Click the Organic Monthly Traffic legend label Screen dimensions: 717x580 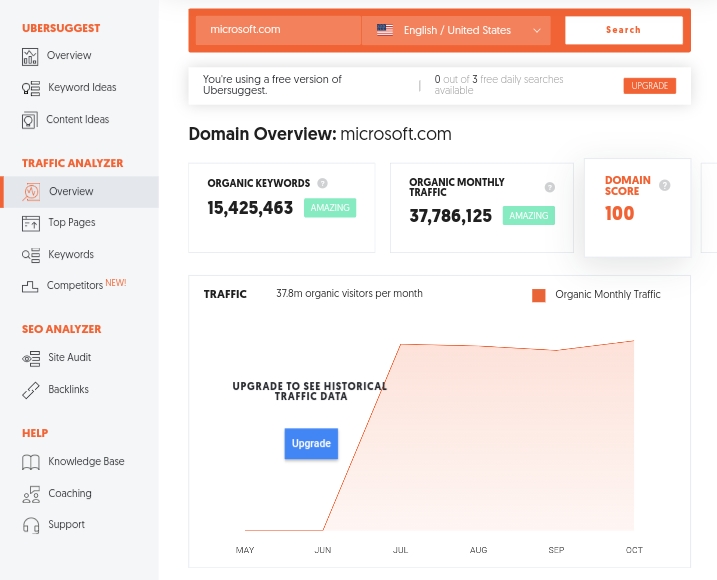(x=608, y=295)
